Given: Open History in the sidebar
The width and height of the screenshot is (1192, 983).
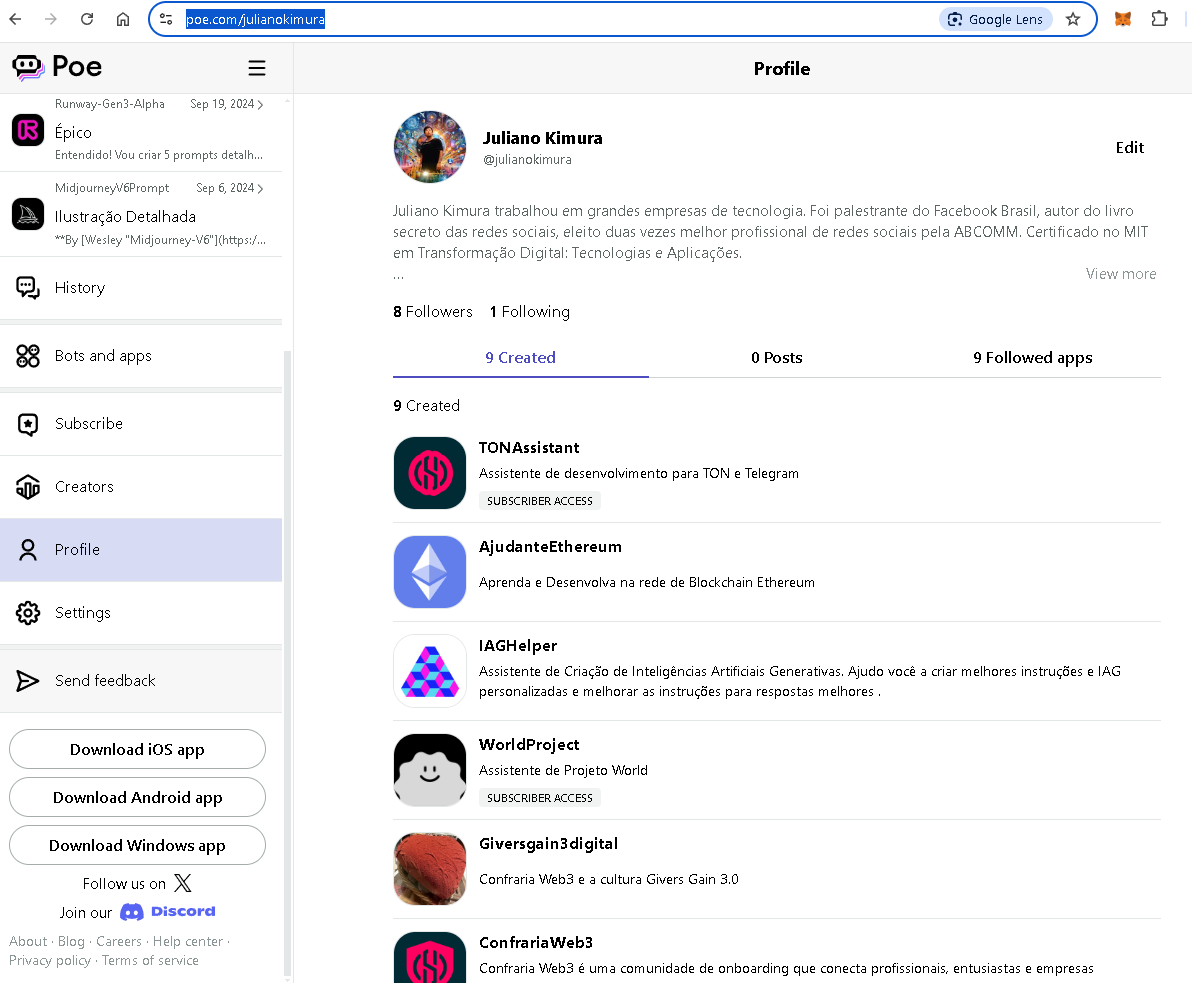Looking at the screenshot, I should click(x=141, y=287).
